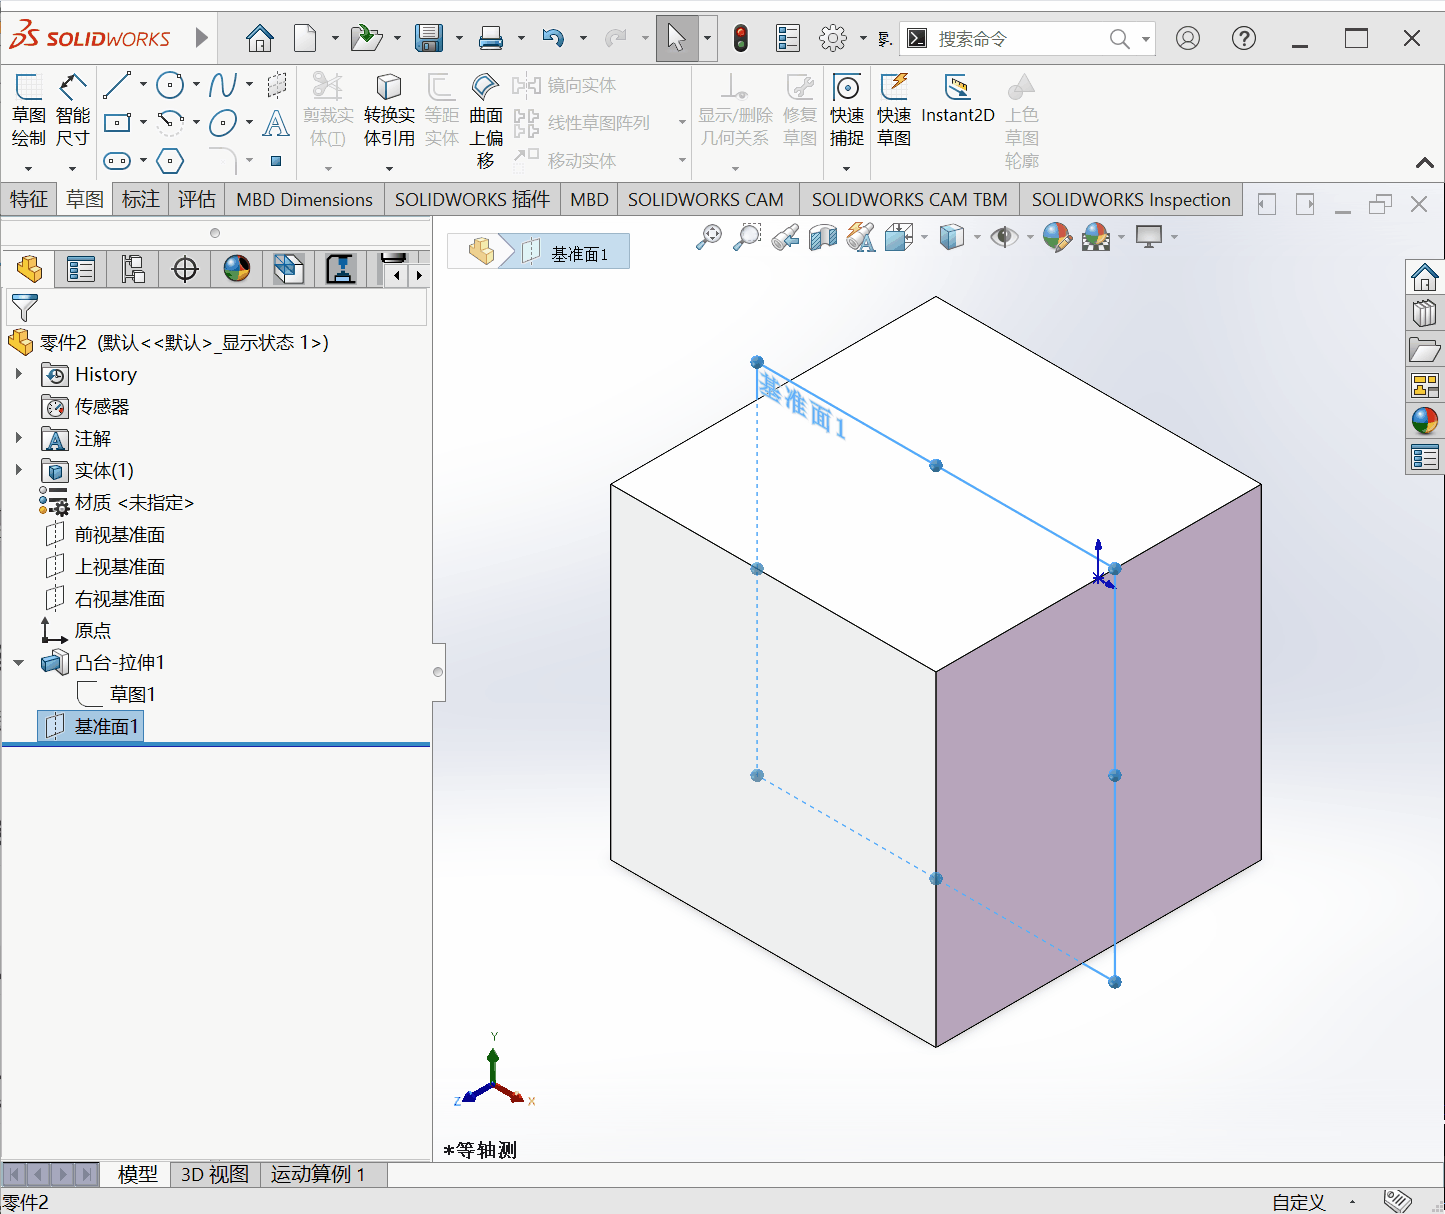Open the Line tool dropdown arrow

143,86
